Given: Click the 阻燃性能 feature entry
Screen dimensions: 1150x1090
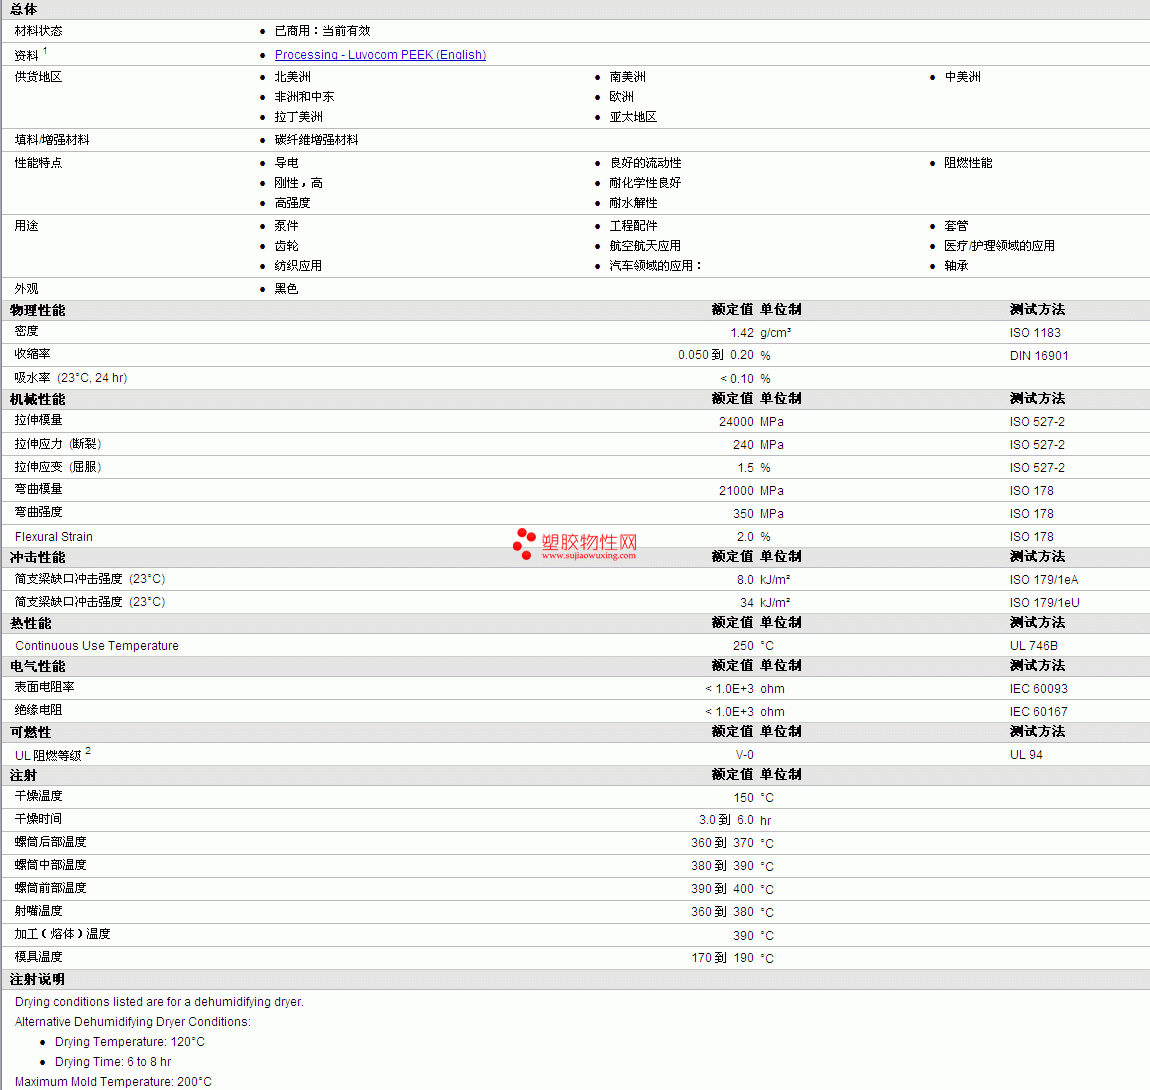Looking at the screenshot, I should click(968, 163).
